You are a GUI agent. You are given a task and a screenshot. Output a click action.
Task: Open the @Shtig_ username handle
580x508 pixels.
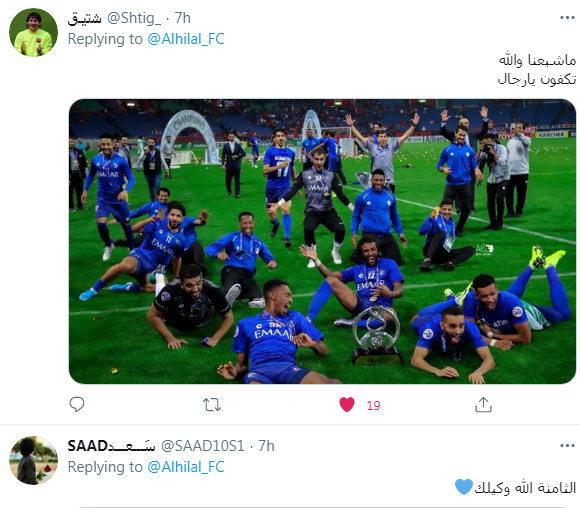click(134, 18)
